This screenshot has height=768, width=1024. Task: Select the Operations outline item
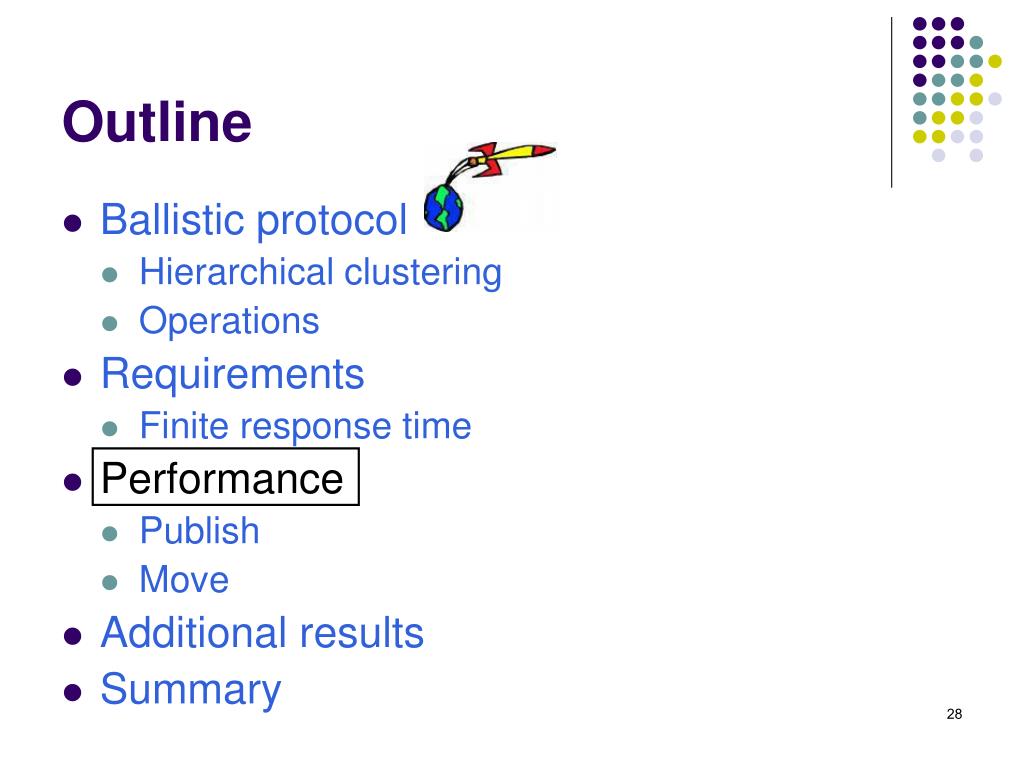pyautogui.click(x=229, y=321)
